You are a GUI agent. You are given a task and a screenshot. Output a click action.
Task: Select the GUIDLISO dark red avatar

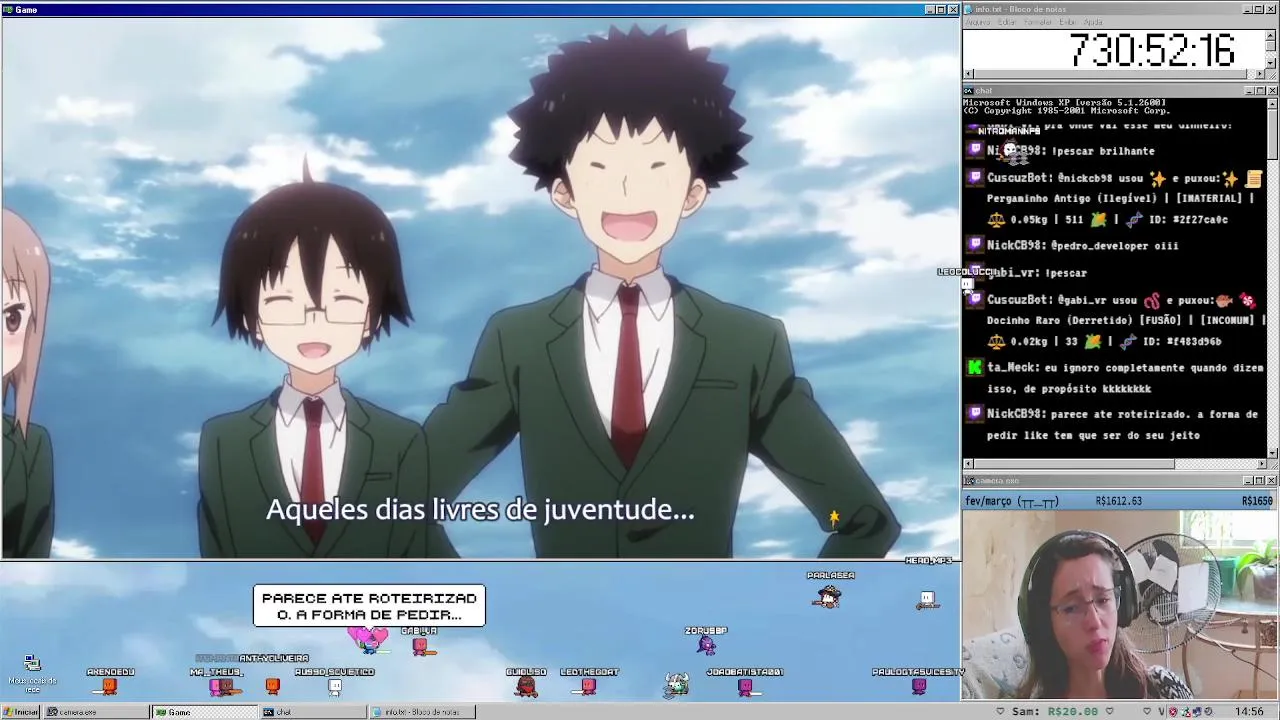click(526, 686)
